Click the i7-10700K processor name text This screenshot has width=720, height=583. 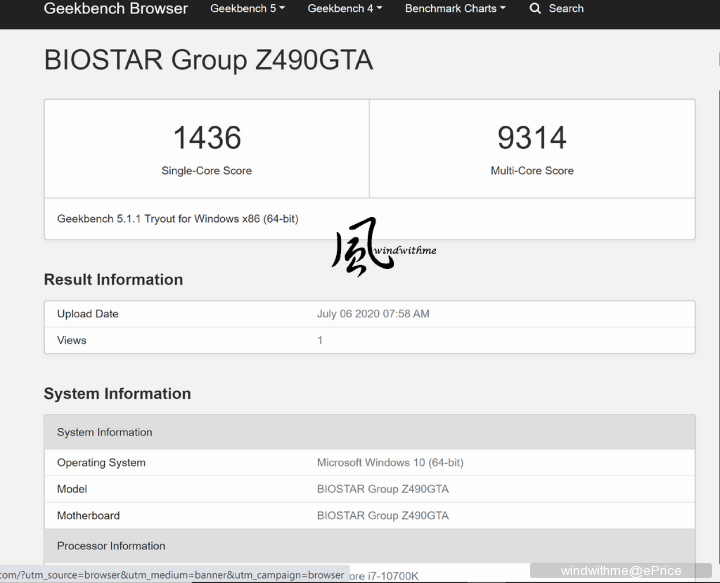click(x=384, y=576)
